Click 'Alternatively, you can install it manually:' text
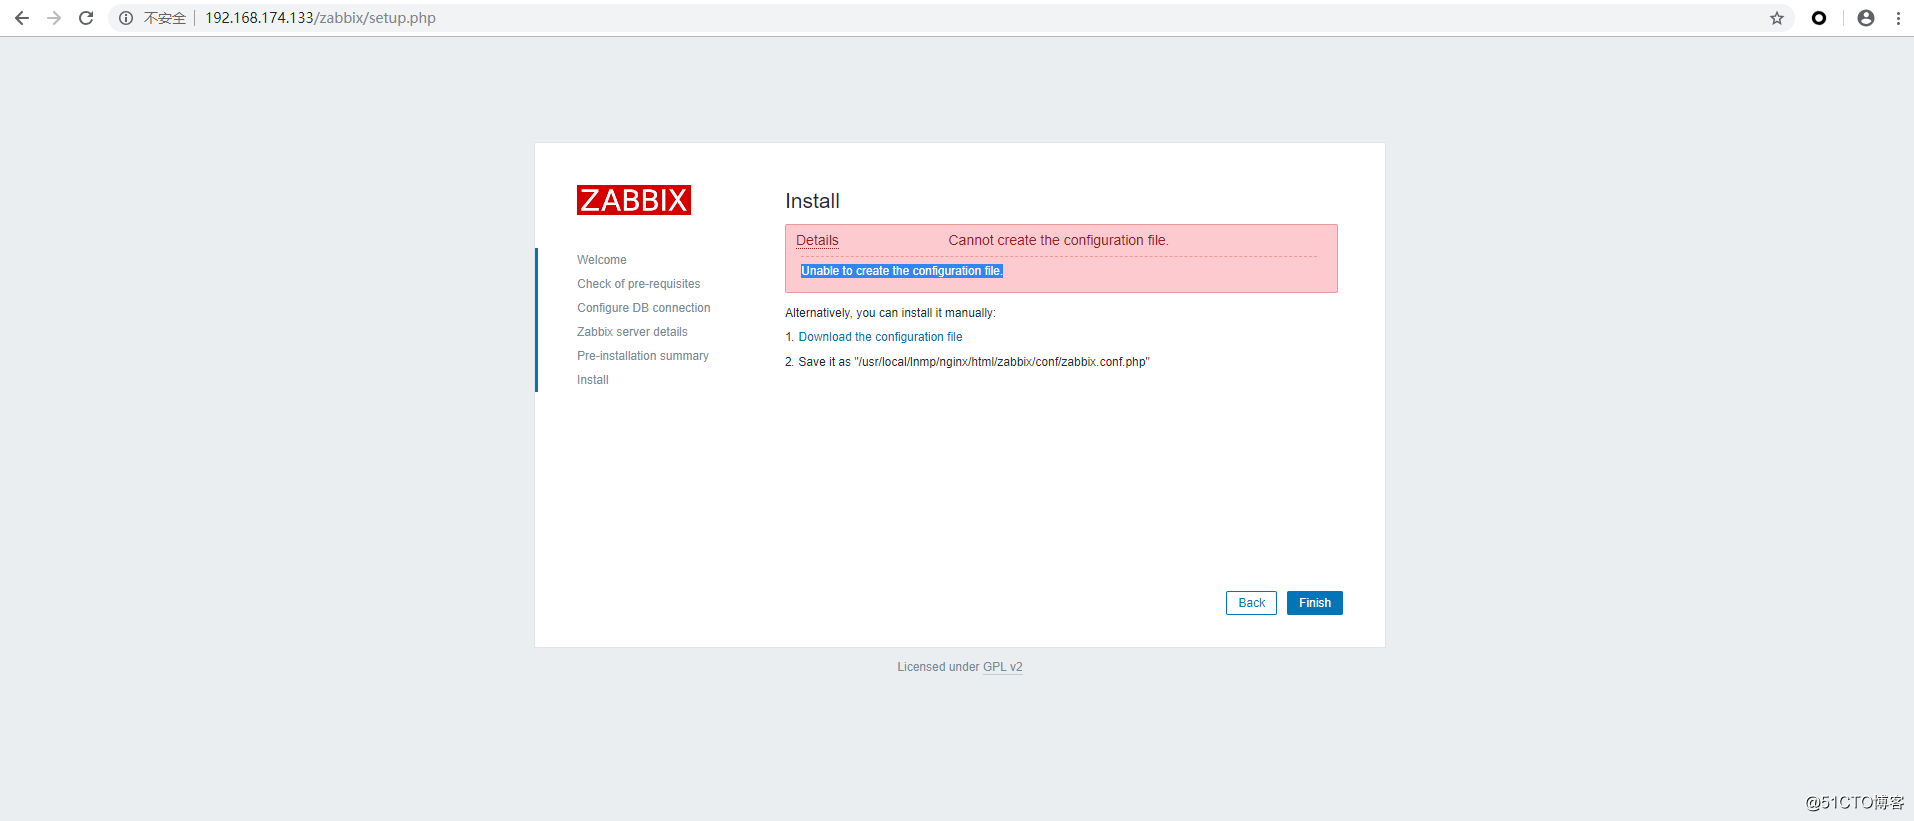1914x821 pixels. pyautogui.click(x=890, y=313)
